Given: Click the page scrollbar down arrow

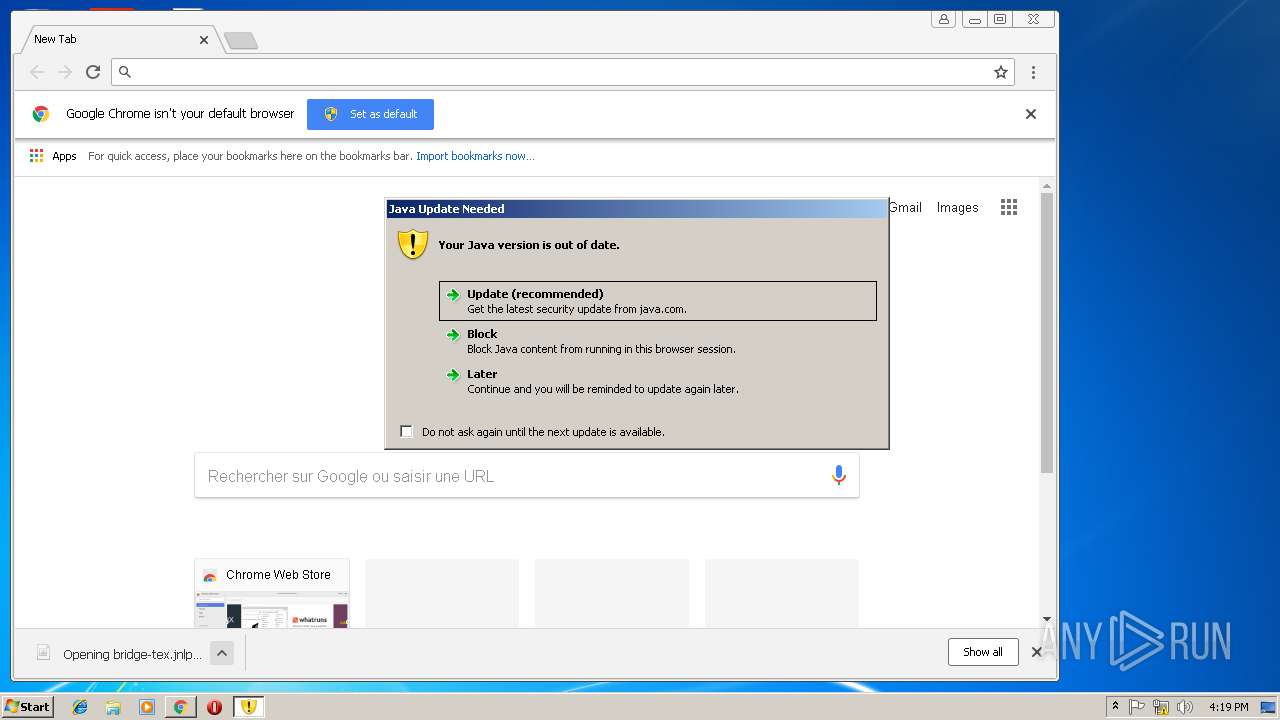Looking at the screenshot, I should point(1047,619).
